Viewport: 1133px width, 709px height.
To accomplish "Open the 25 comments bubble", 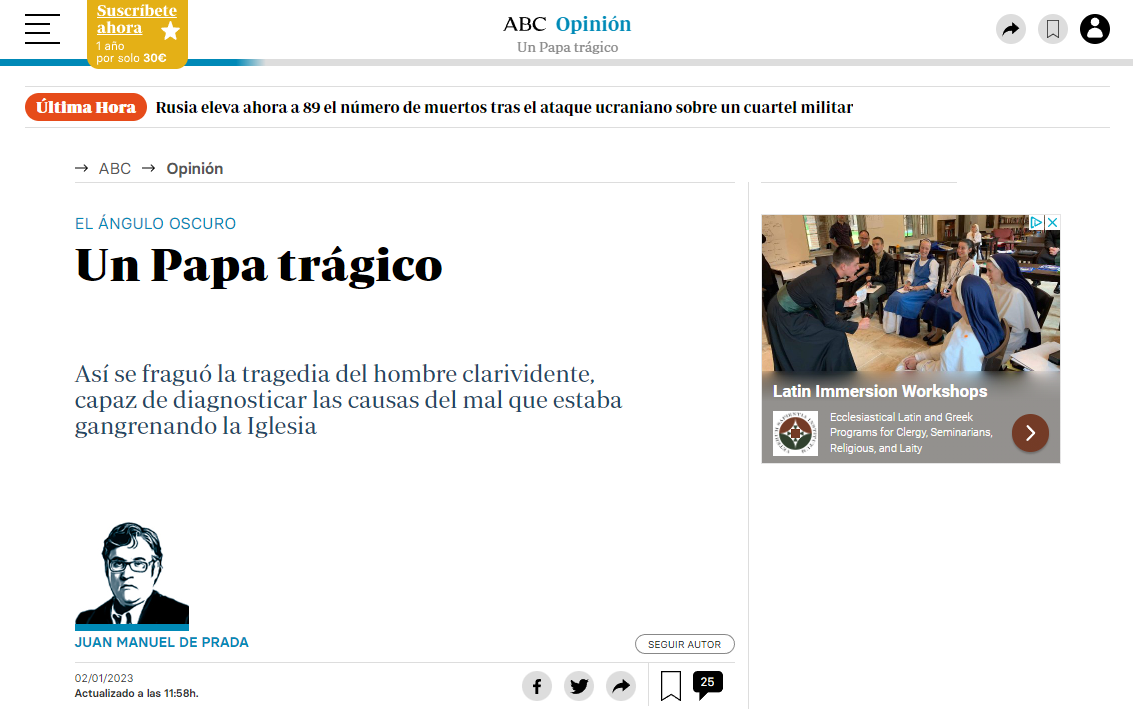I will 707,684.
